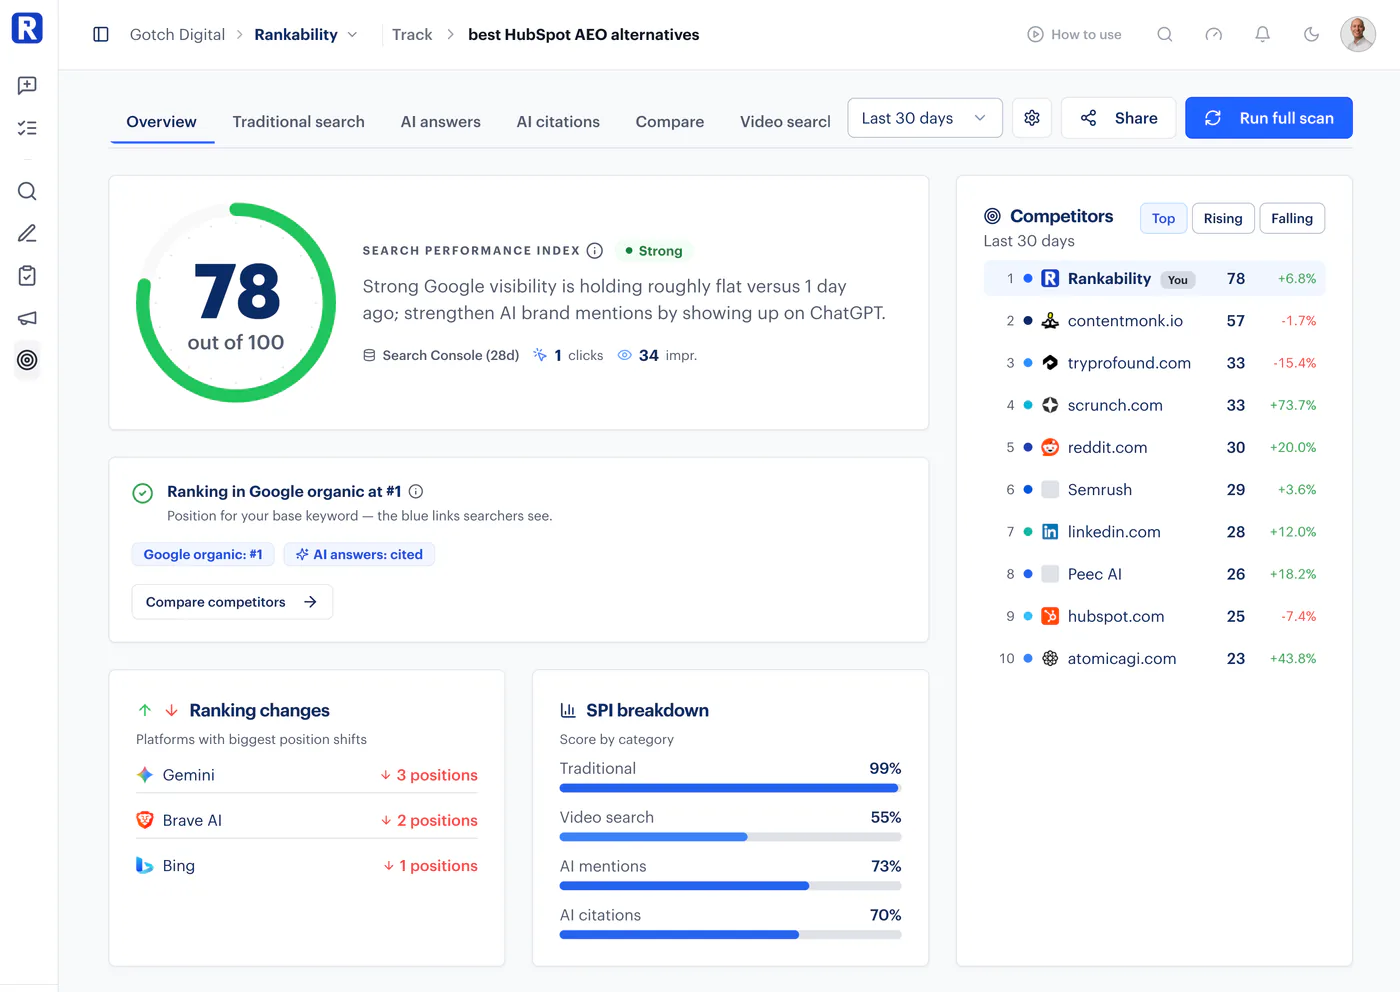Select the Overview tab
Screen dimensions: 1400x992
pyautogui.click(x=162, y=122)
